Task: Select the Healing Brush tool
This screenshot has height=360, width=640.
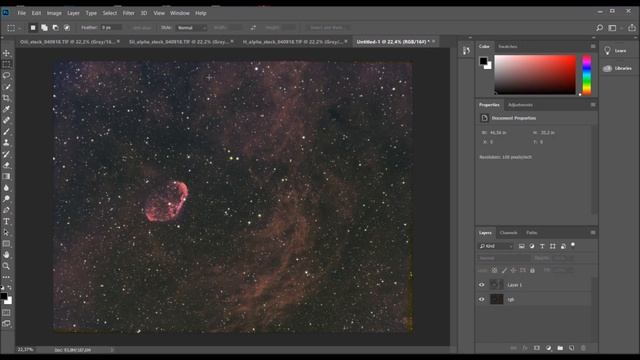Action: pos(7,120)
